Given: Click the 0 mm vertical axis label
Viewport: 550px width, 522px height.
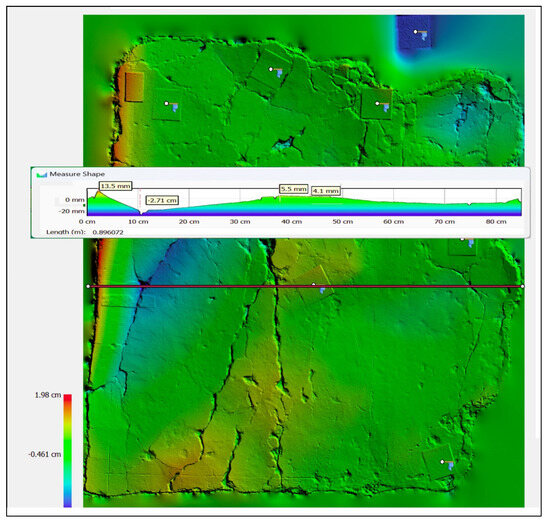Looking at the screenshot, I should [x=75, y=200].
